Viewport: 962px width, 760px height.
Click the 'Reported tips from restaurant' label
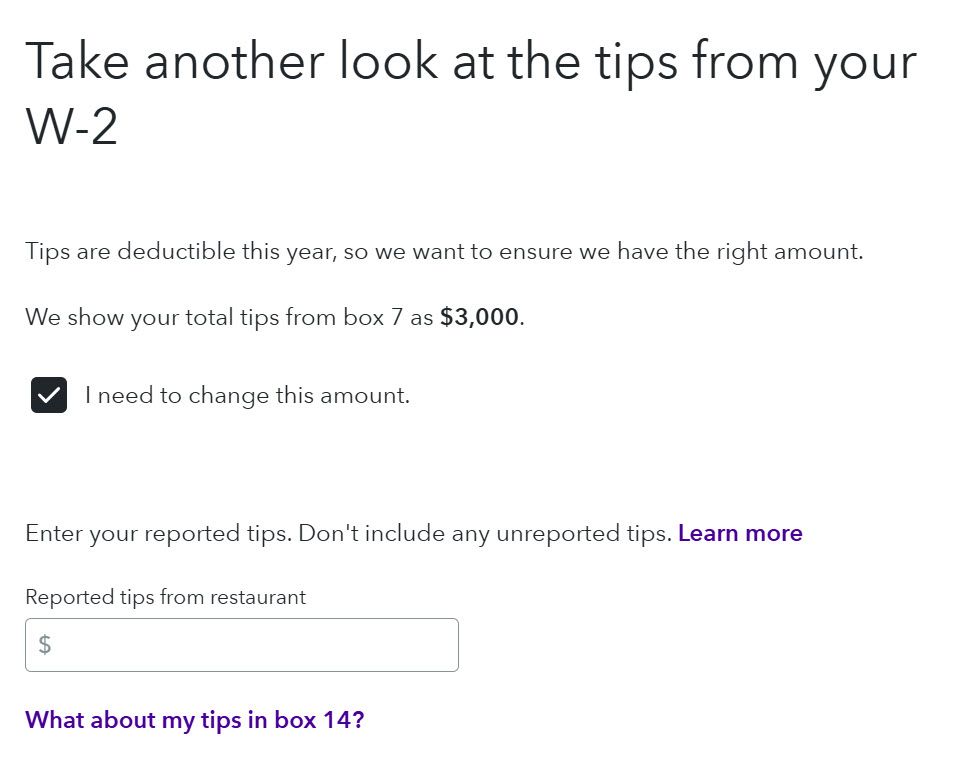(164, 597)
